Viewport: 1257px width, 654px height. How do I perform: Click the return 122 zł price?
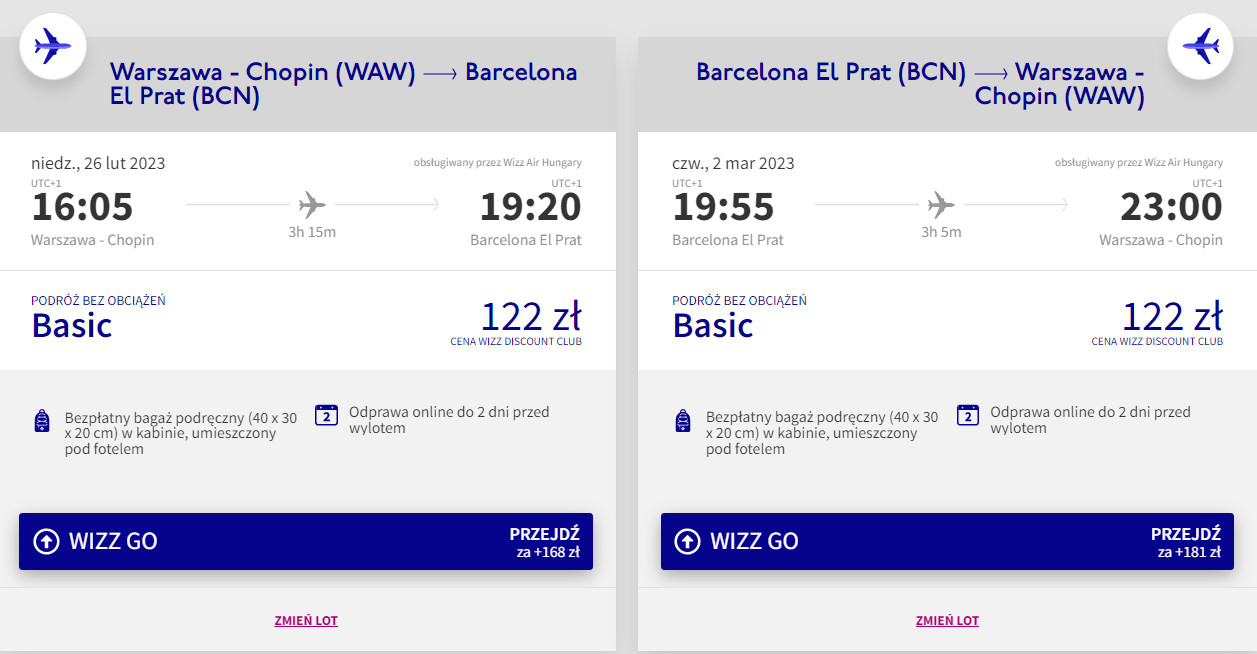coord(1171,317)
